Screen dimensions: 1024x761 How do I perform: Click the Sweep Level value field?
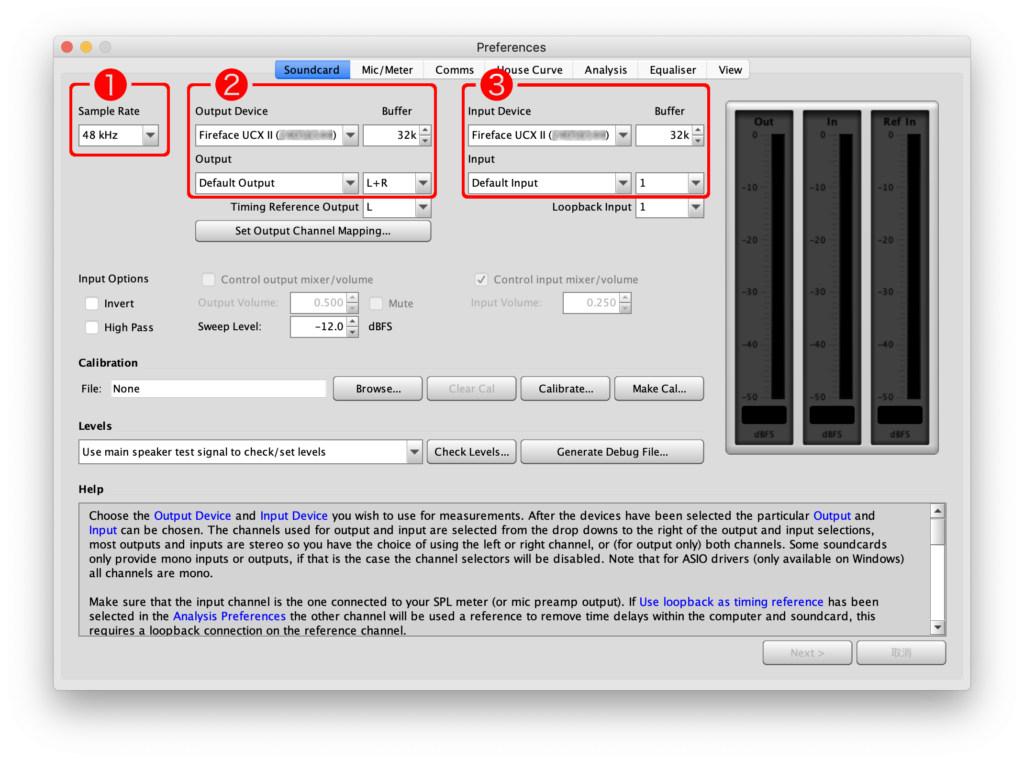319,327
